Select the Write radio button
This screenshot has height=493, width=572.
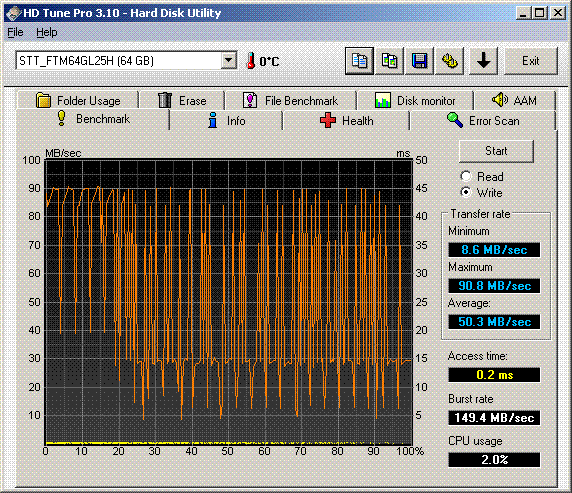point(466,192)
